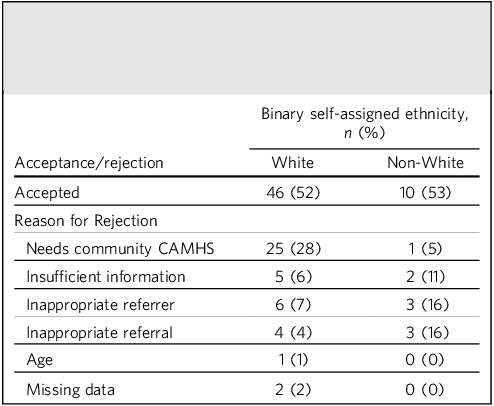Click the 'Accepted' row label
494x406 pixels.
[x=47, y=193]
